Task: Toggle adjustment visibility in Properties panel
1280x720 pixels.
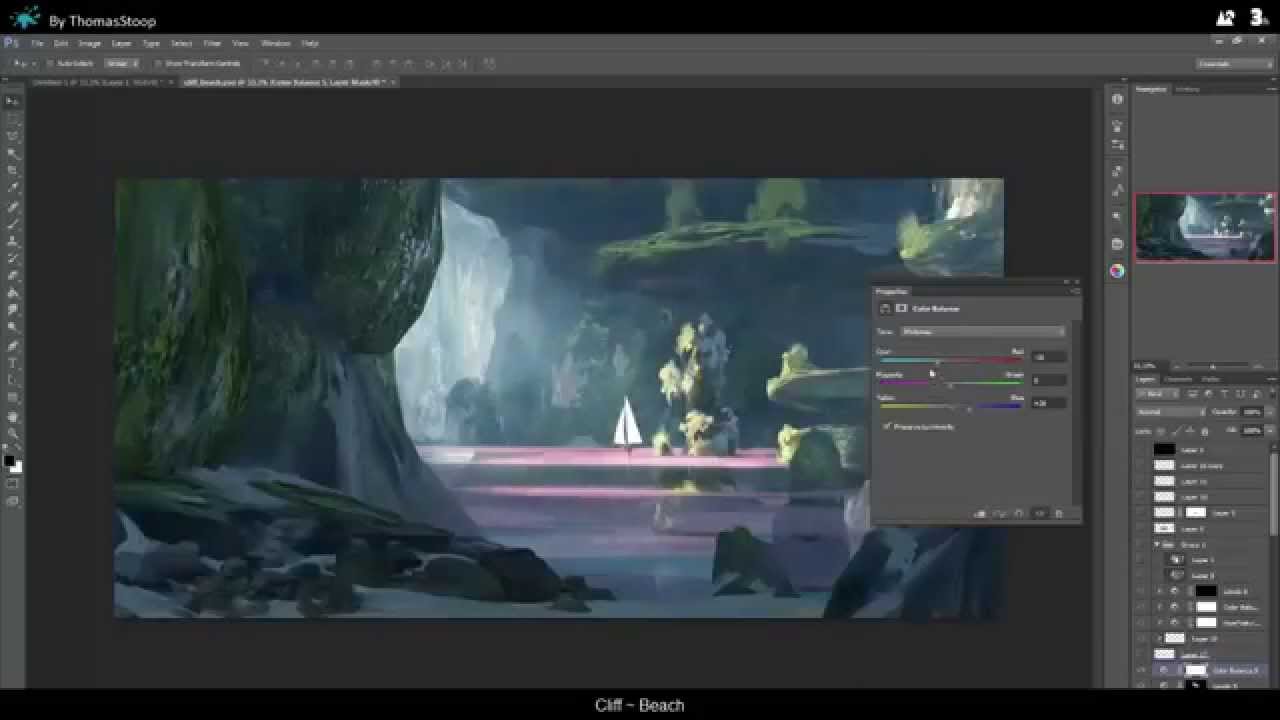Action: point(1039,514)
